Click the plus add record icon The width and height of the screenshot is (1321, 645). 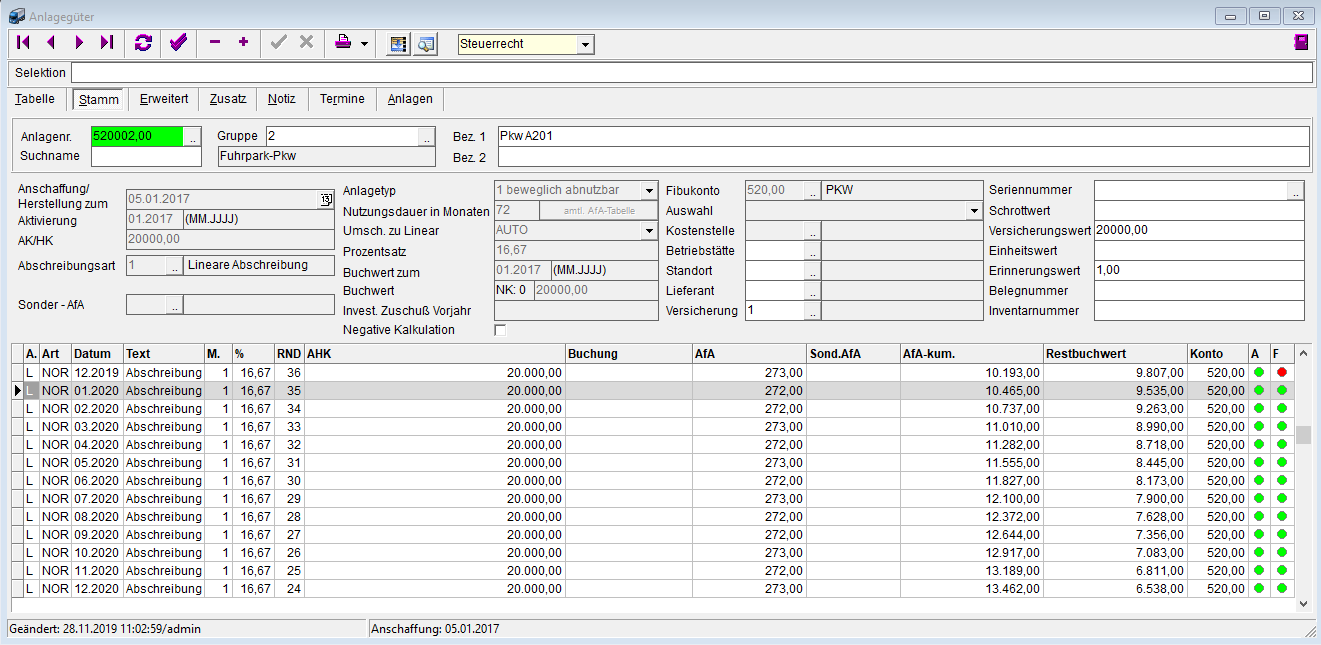(243, 43)
